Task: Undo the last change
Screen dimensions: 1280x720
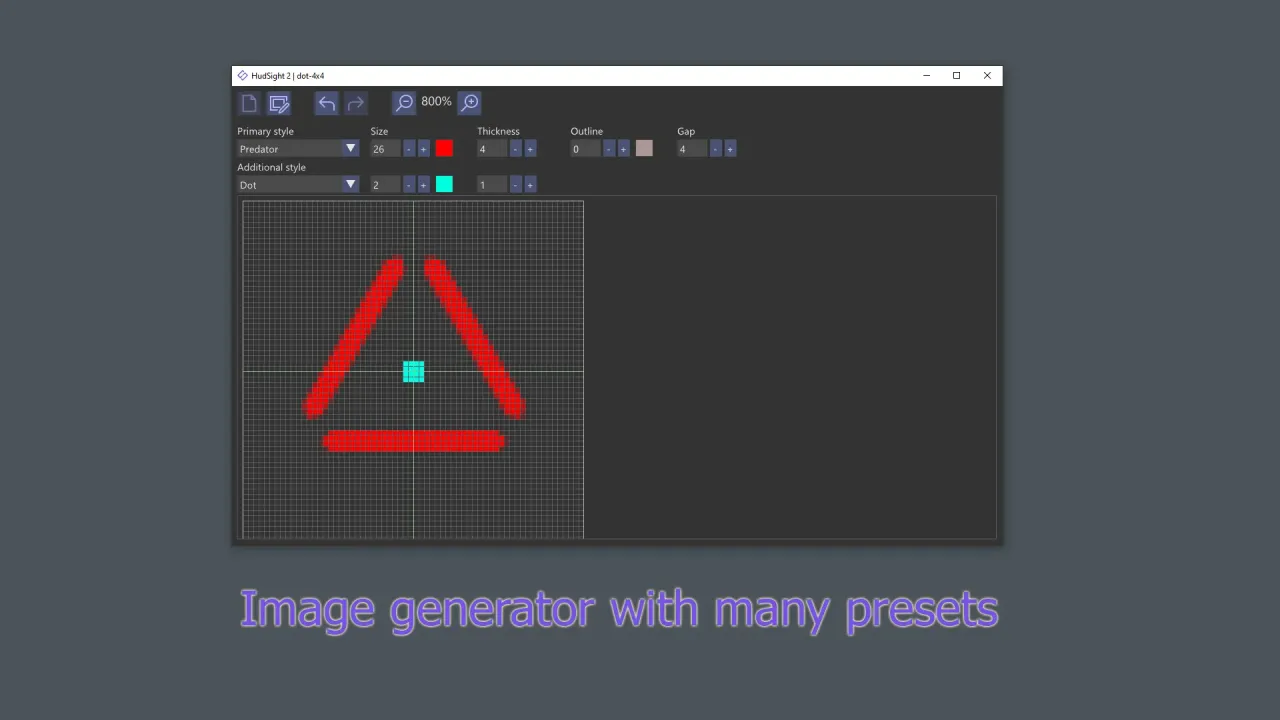Action: [x=326, y=103]
